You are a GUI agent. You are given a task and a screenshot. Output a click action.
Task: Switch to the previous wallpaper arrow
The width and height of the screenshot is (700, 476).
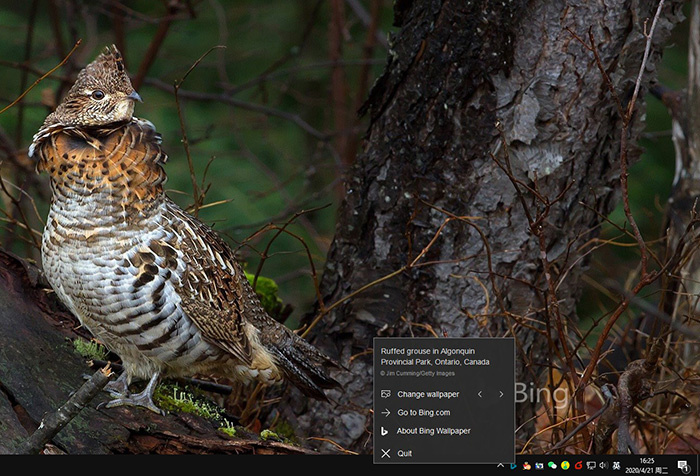tap(480, 394)
